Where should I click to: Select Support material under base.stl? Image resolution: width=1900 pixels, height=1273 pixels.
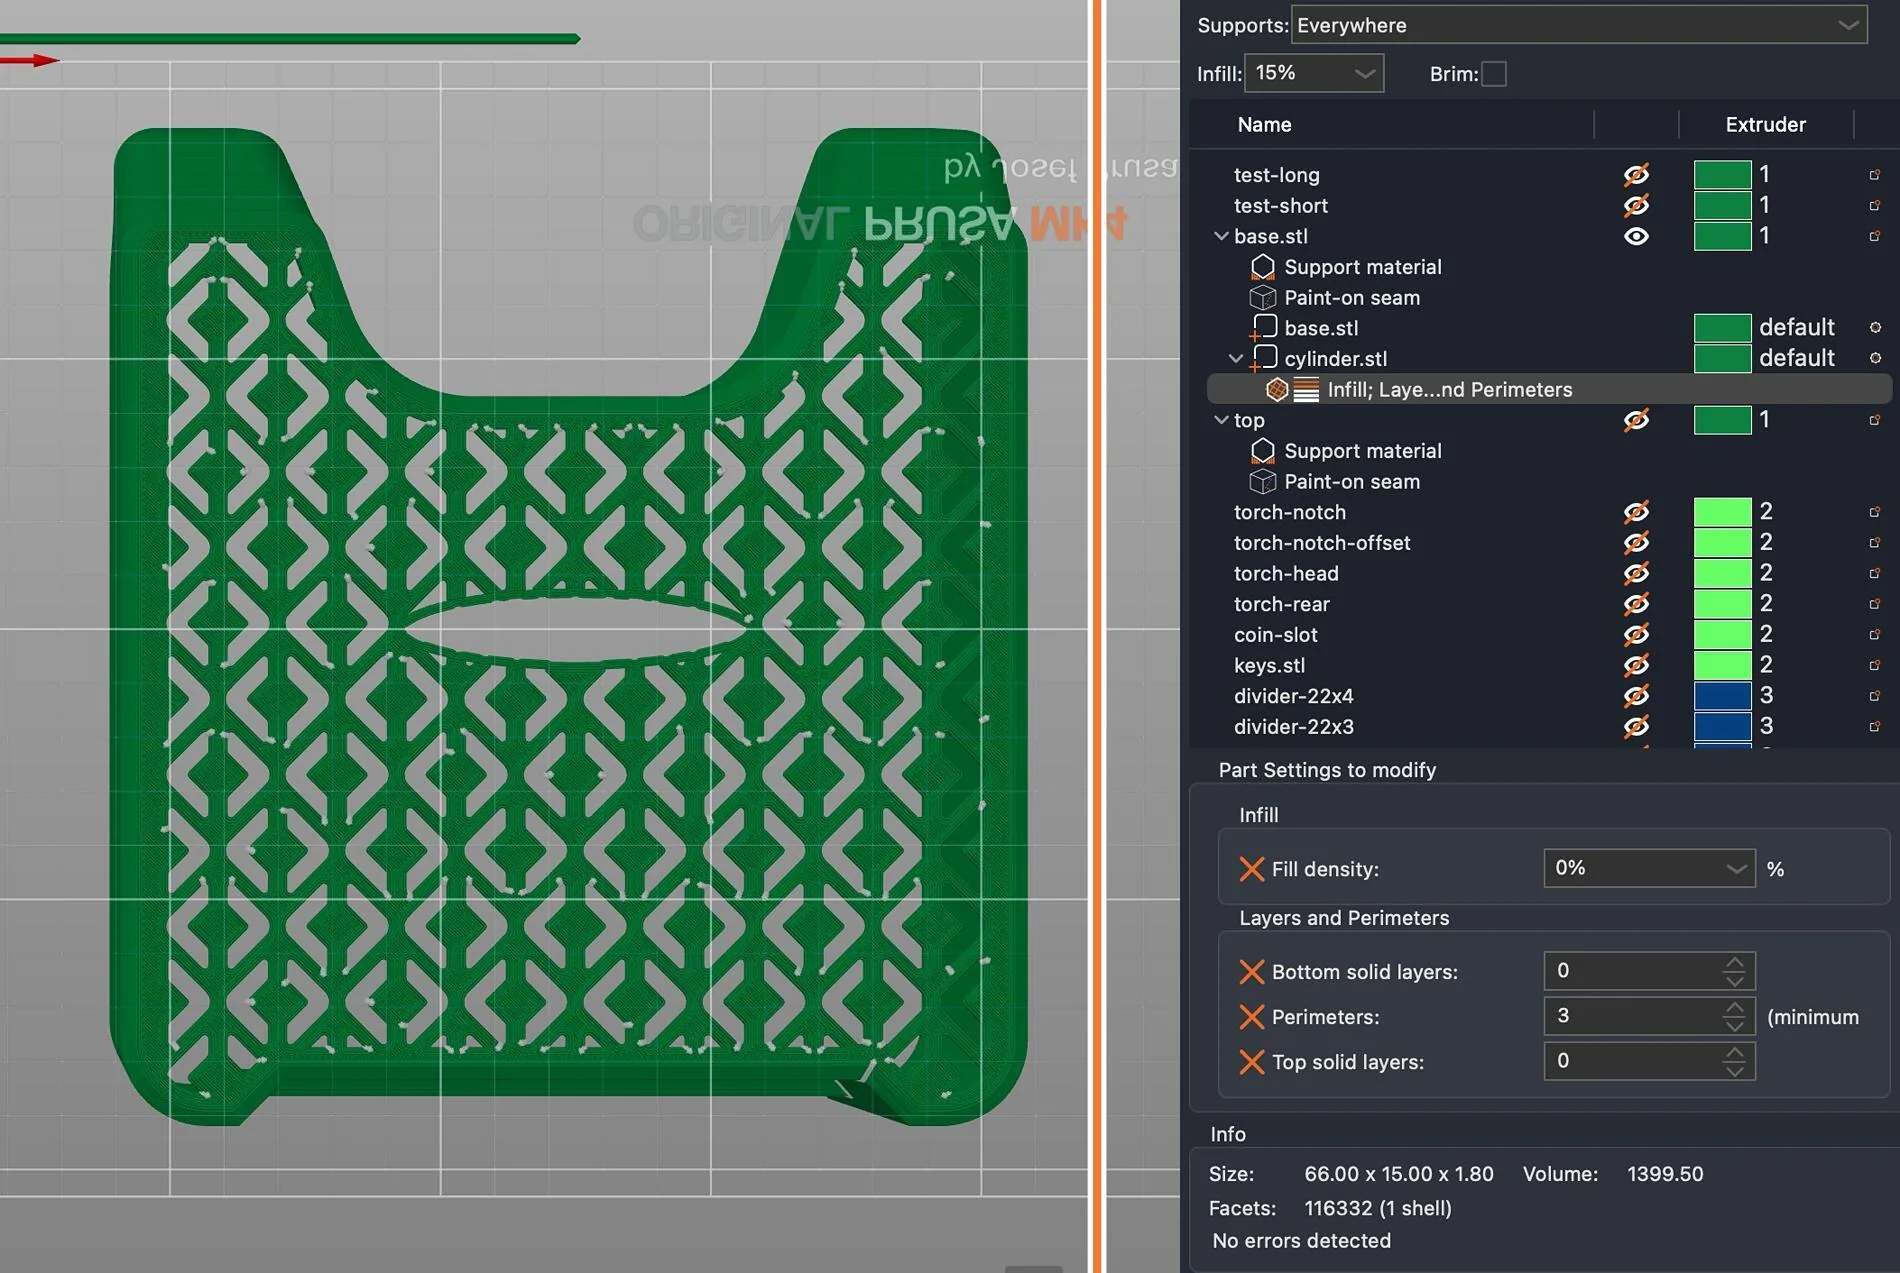(x=1363, y=267)
